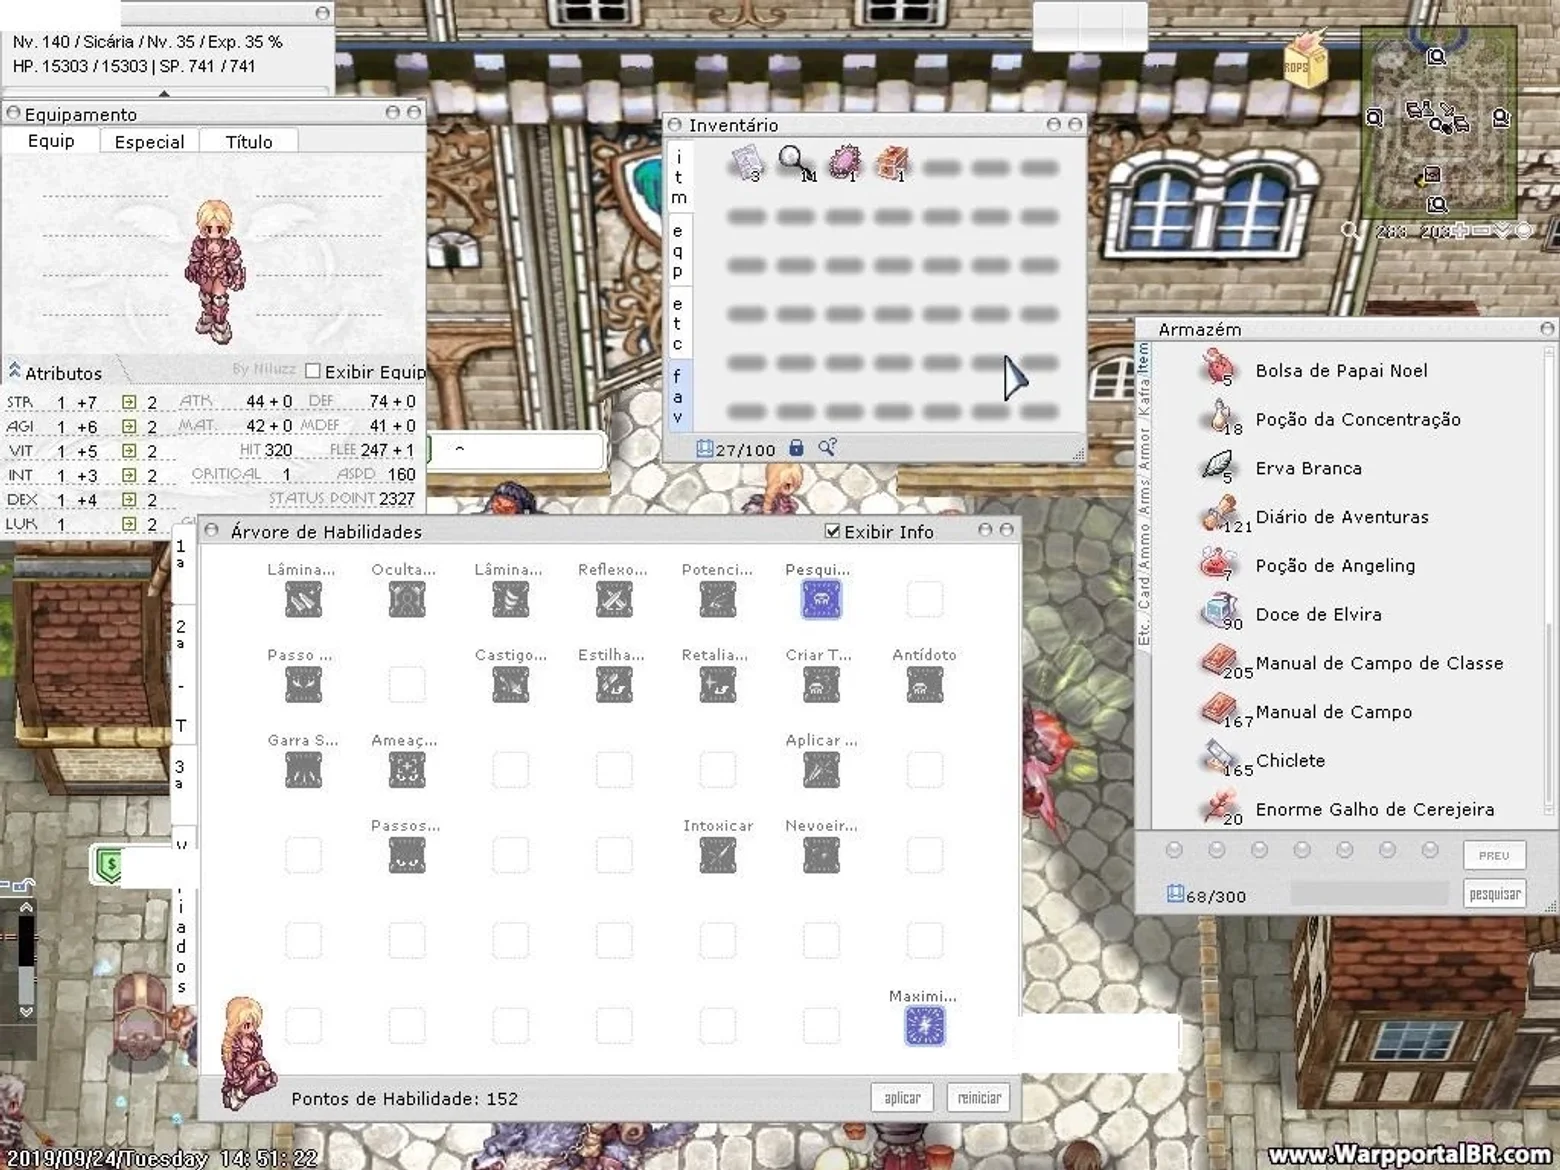Click the Estilha... skill icon
This screenshot has height=1170, width=1560.
tap(614, 685)
